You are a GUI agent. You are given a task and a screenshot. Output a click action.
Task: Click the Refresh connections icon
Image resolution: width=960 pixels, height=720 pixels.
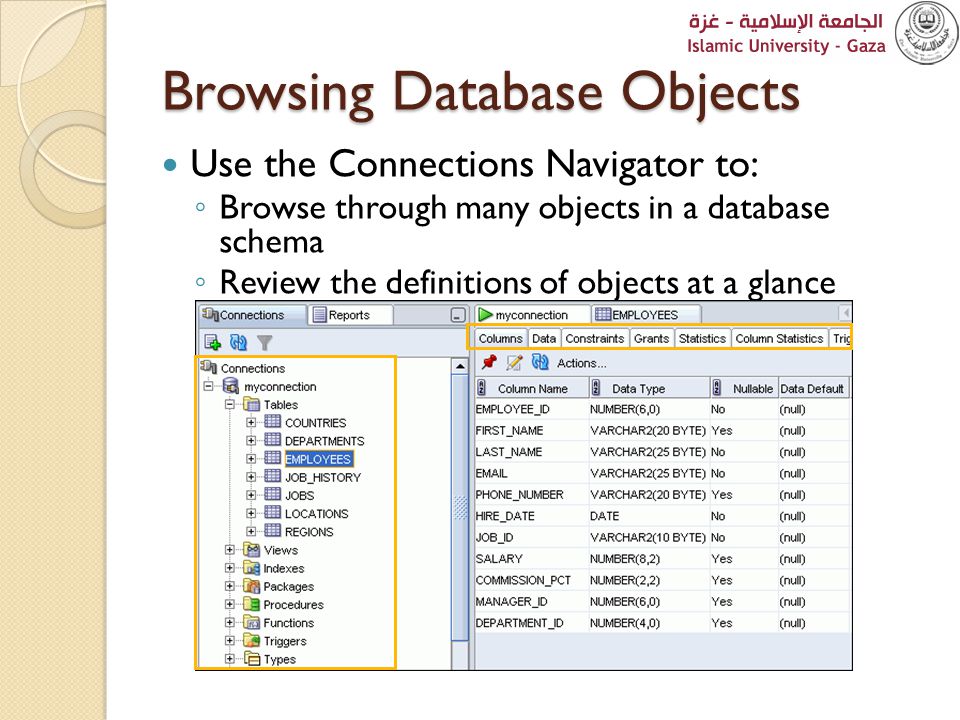pos(238,342)
